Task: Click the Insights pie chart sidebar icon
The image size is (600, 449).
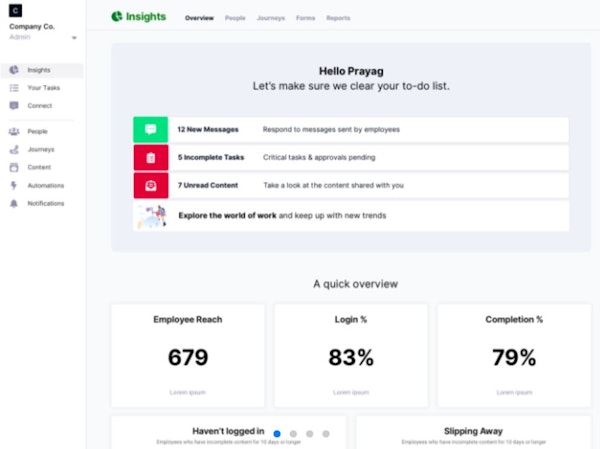Action: [14, 70]
